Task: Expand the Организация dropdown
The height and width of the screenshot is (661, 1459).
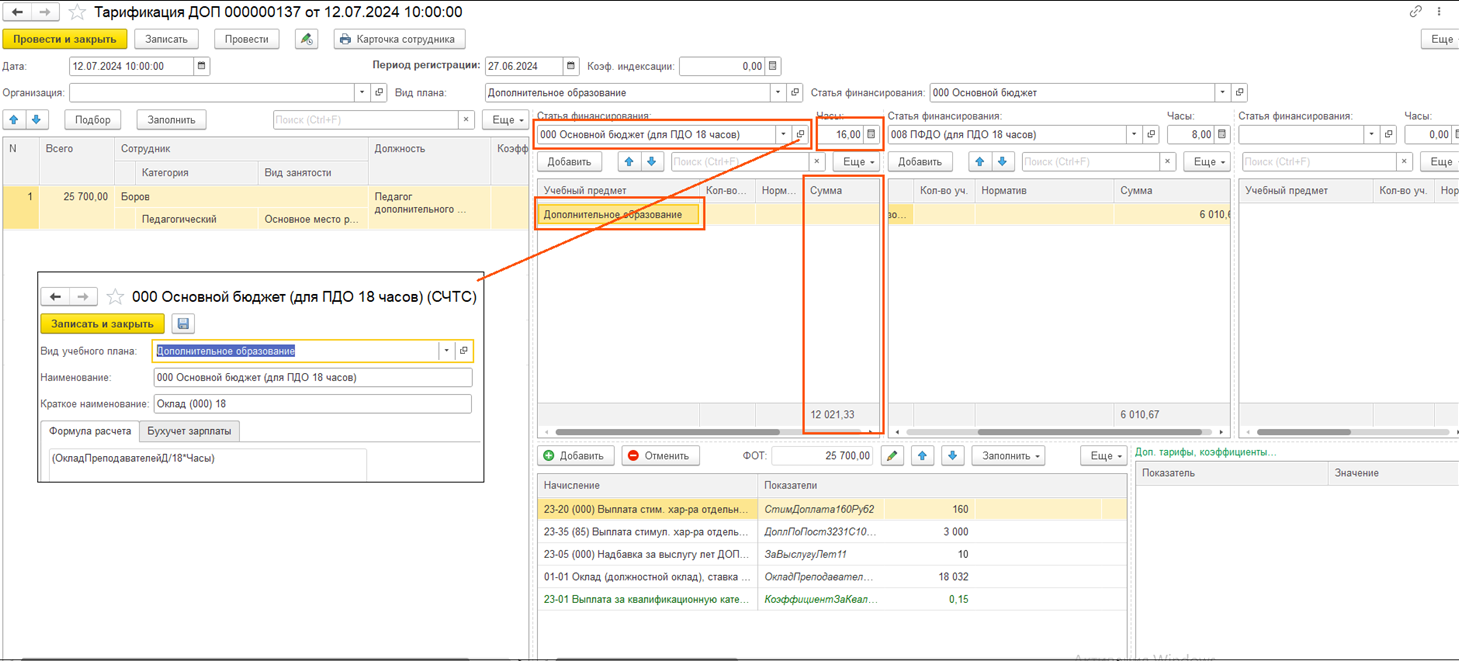Action: (362, 93)
